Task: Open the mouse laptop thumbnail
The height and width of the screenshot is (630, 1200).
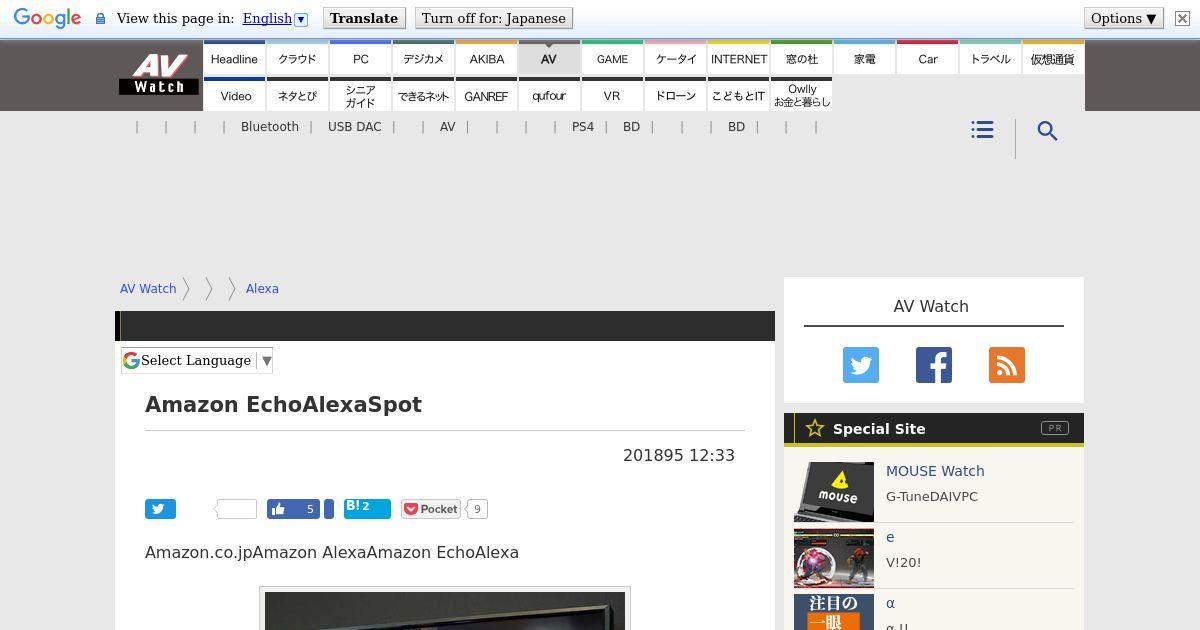Action: click(834, 492)
